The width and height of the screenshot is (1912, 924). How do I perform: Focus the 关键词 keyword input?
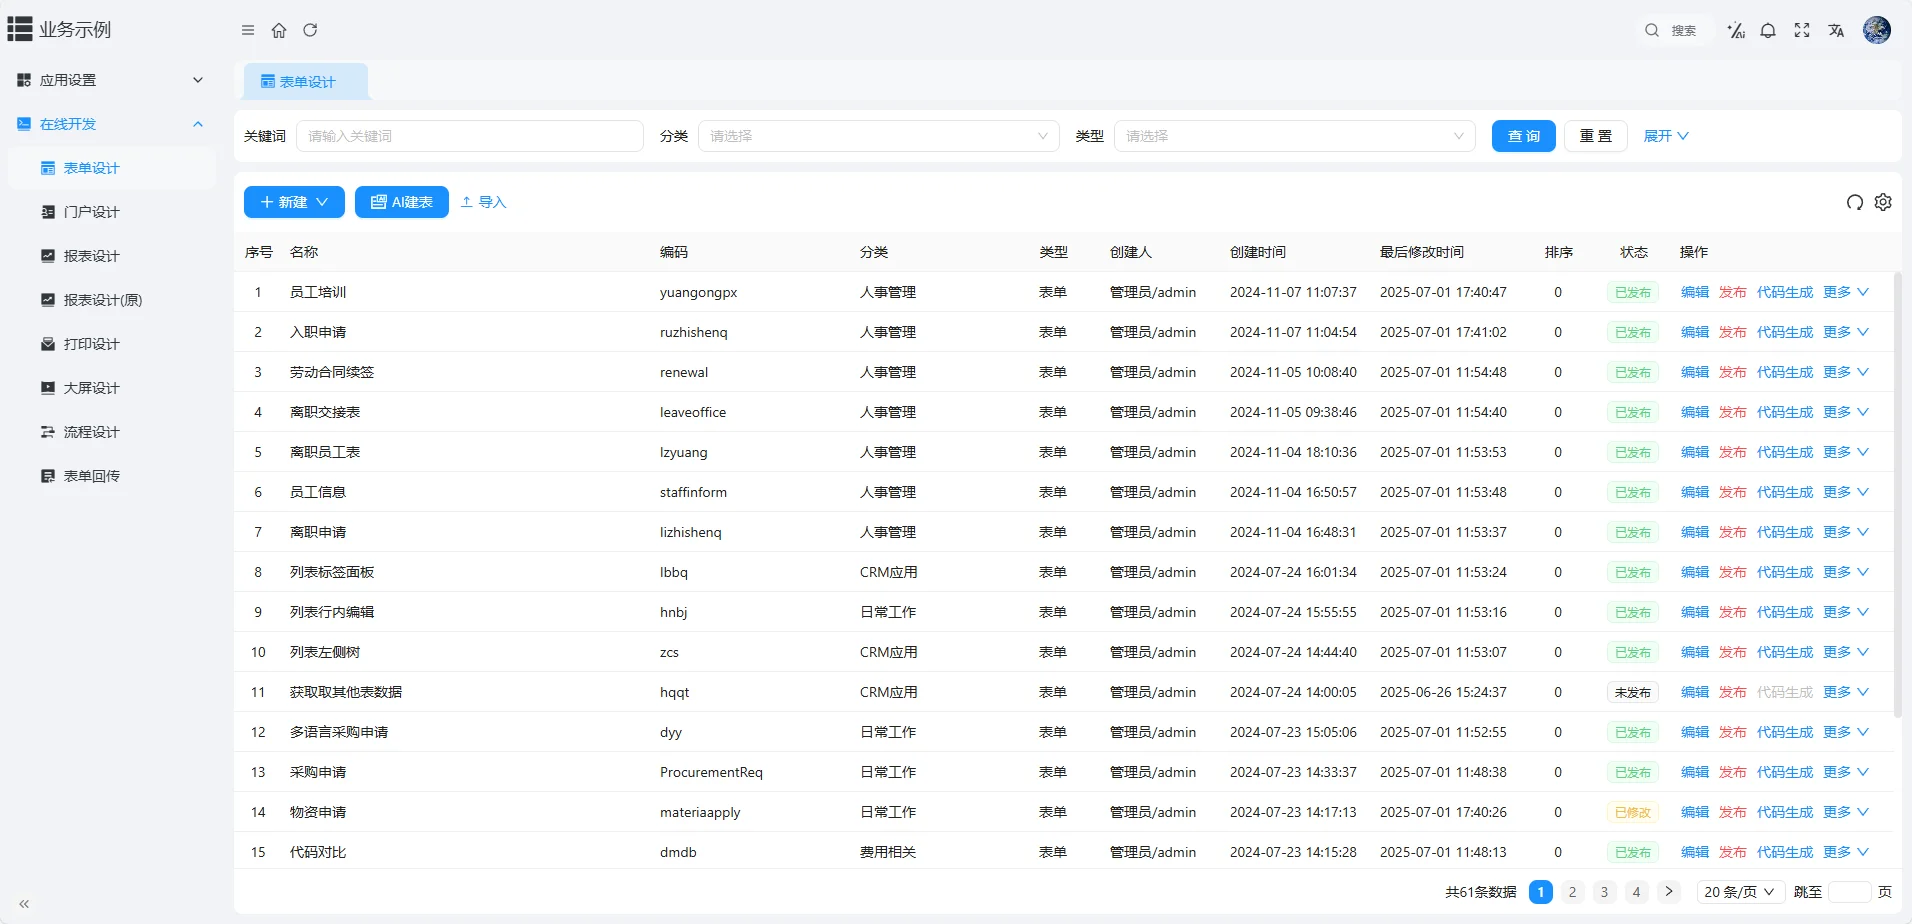click(x=470, y=136)
